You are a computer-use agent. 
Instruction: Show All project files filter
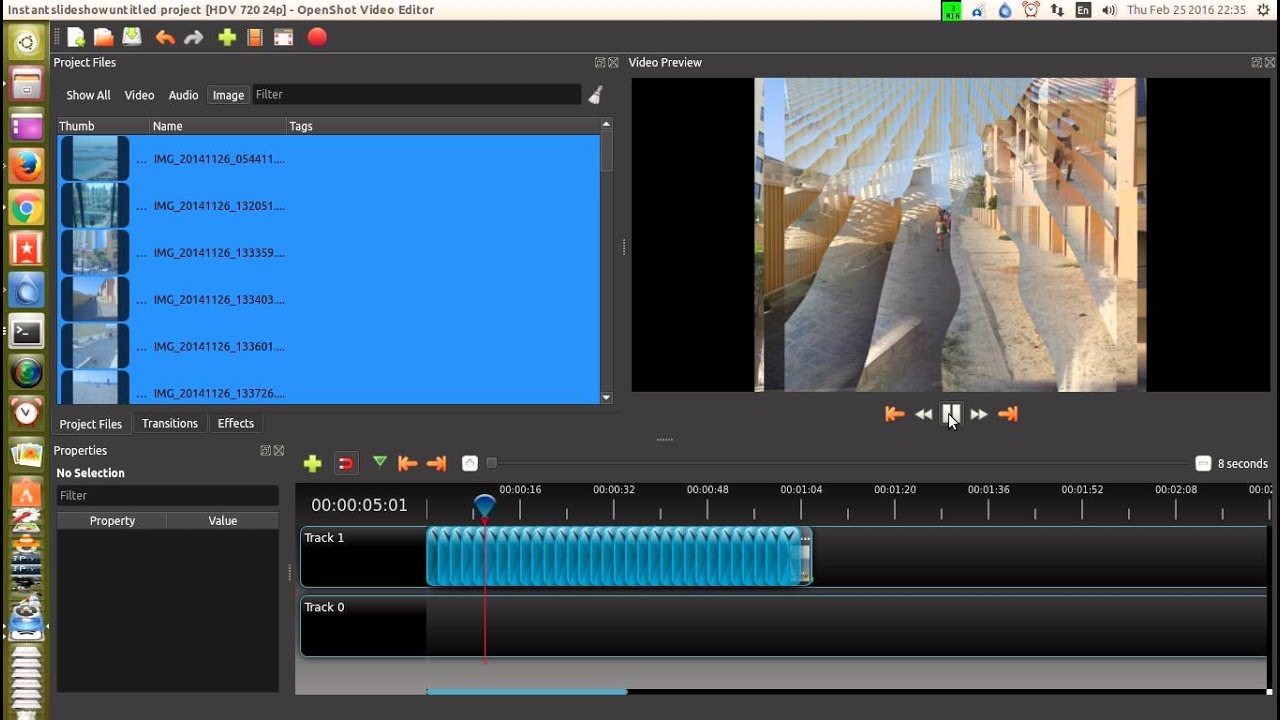click(x=88, y=95)
